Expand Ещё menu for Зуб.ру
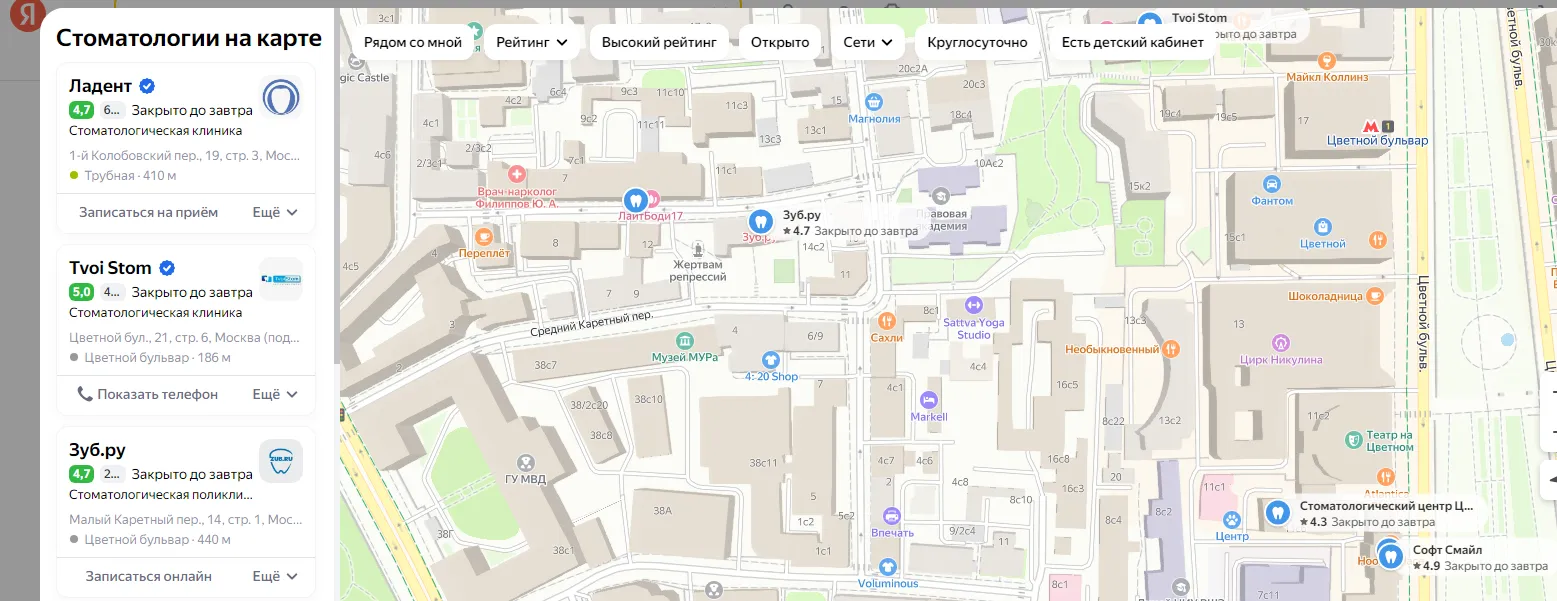The image size is (1557, 601). point(275,576)
